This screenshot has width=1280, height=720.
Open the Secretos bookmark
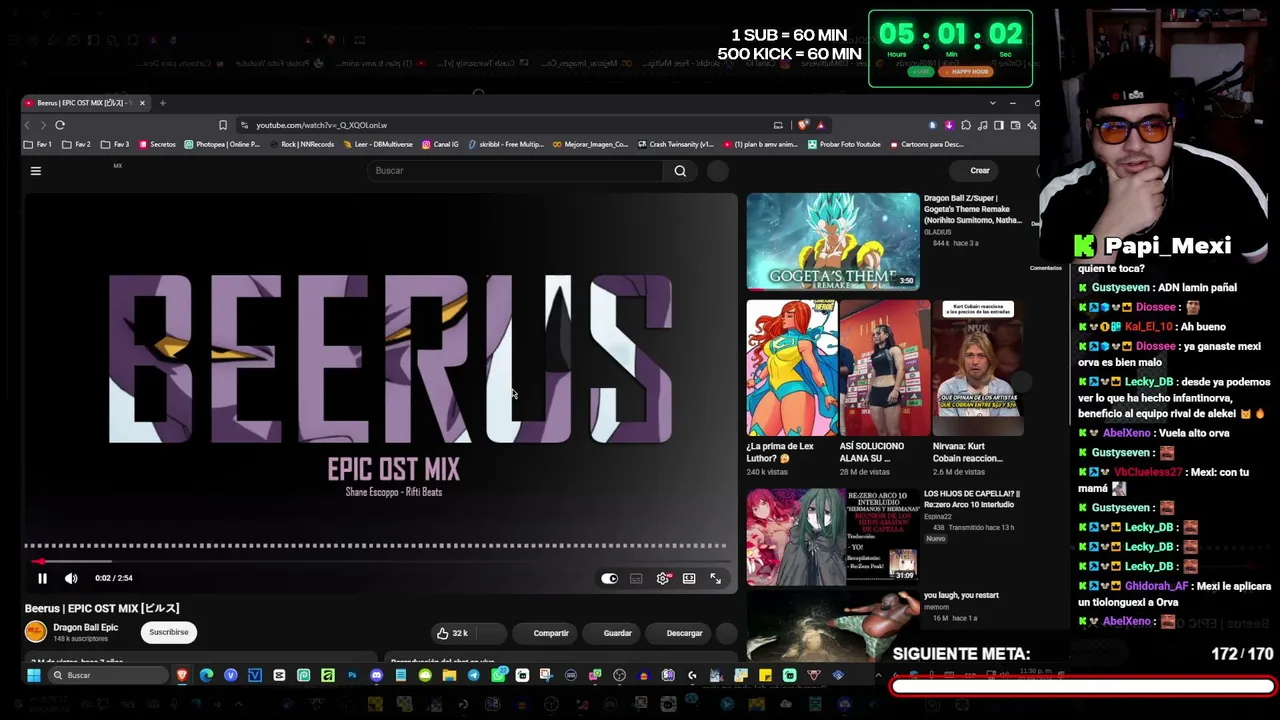pos(157,145)
